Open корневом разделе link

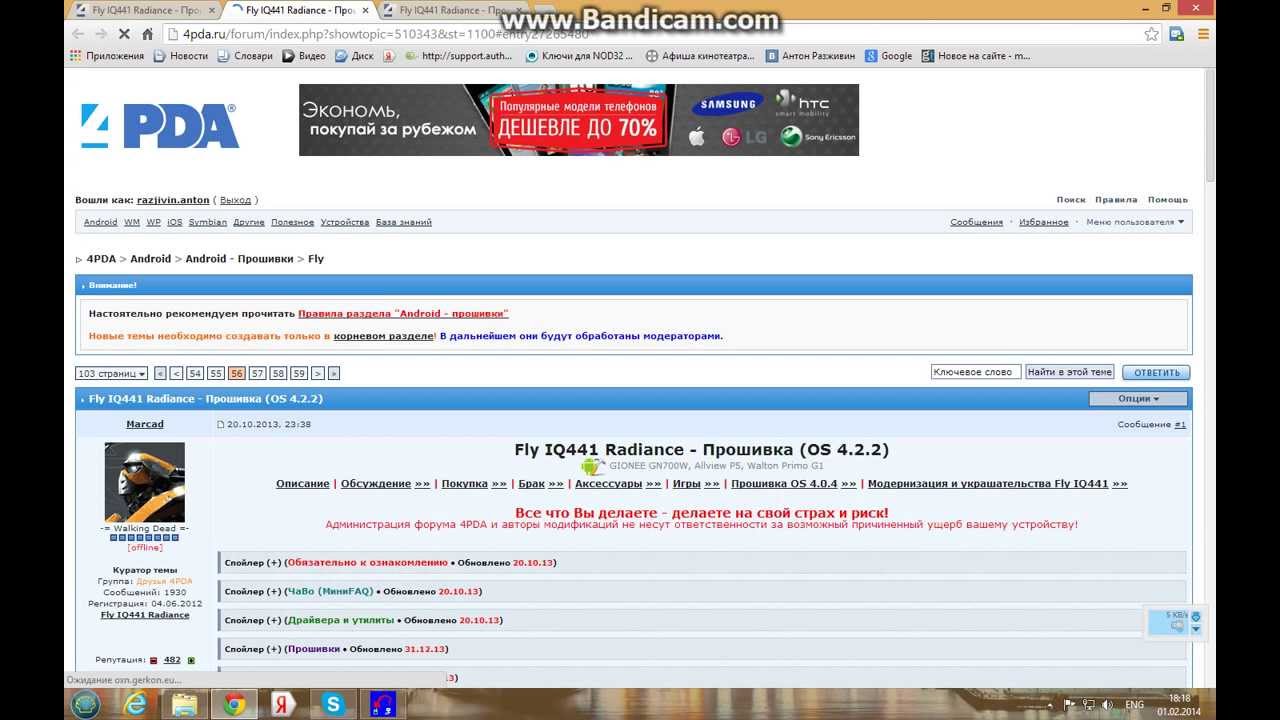pos(383,336)
